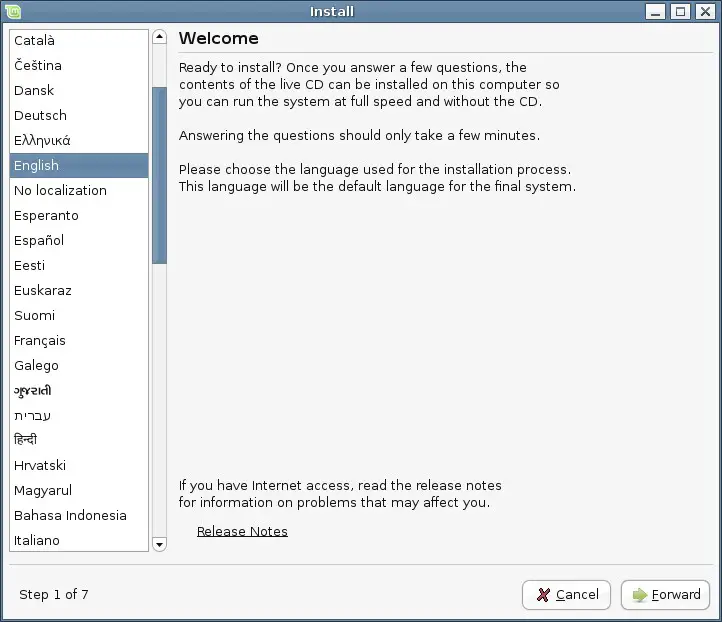This screenshot has height=622, width=722.
Task: Select Català in the language list
Action: coord(79,41)
